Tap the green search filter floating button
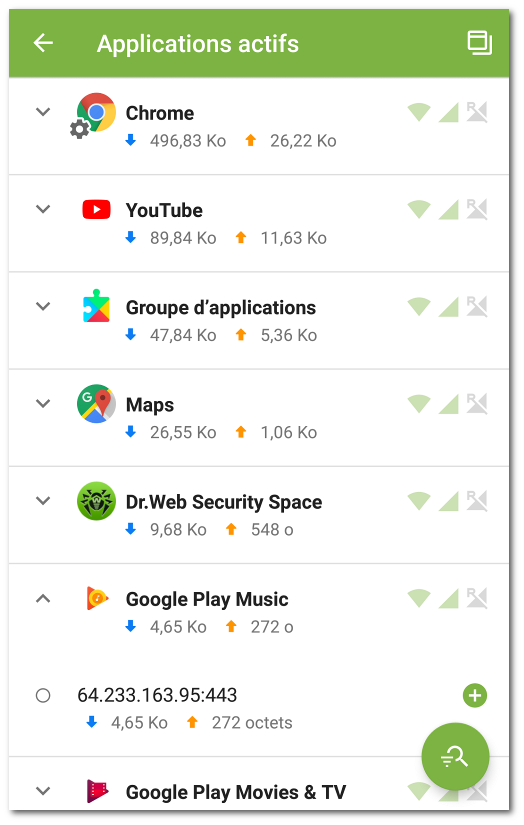Image resolution: width=524 pixels, height=825 pixels. [x=455, y=757]
